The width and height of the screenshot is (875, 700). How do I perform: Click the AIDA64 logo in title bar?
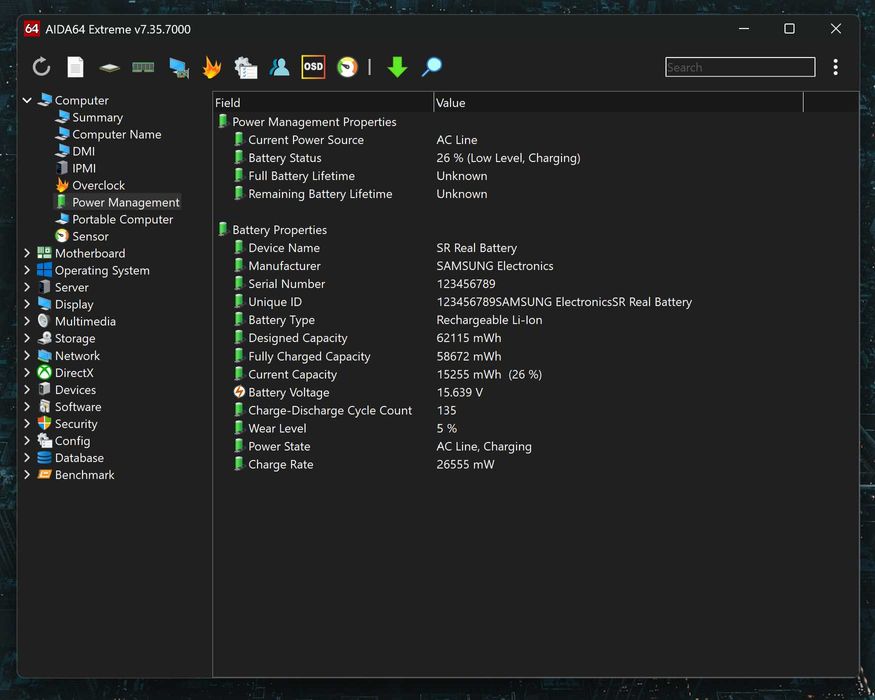32,28
